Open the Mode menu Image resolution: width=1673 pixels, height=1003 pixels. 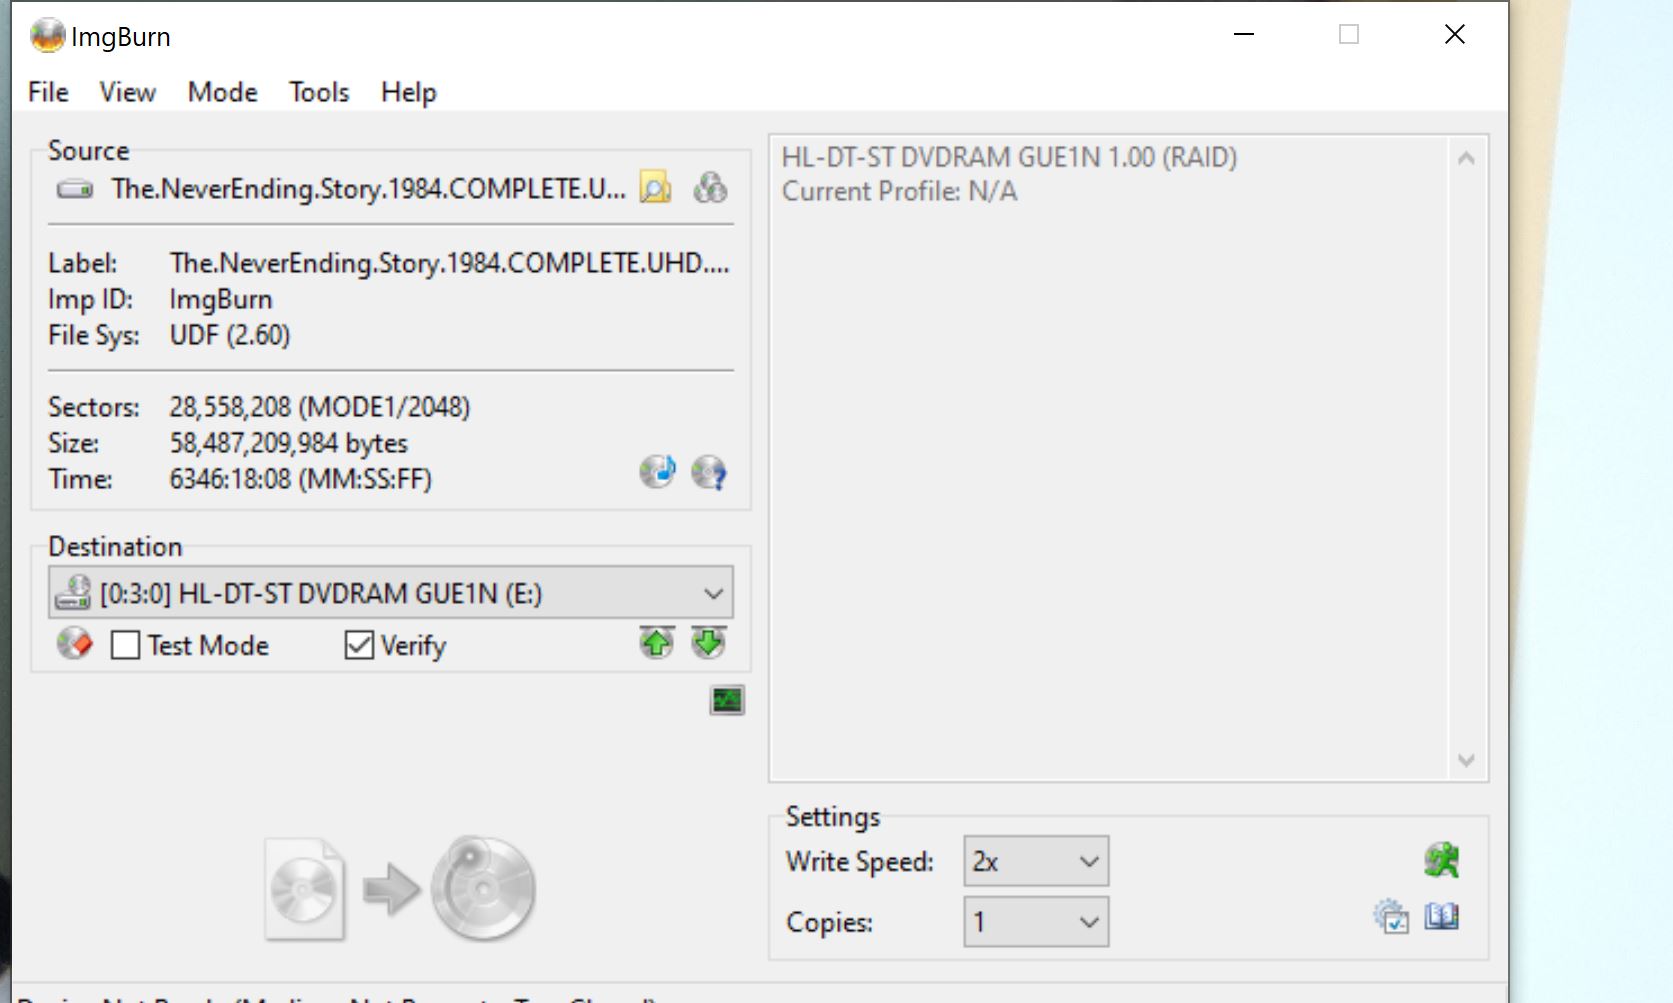click(222, 92)
